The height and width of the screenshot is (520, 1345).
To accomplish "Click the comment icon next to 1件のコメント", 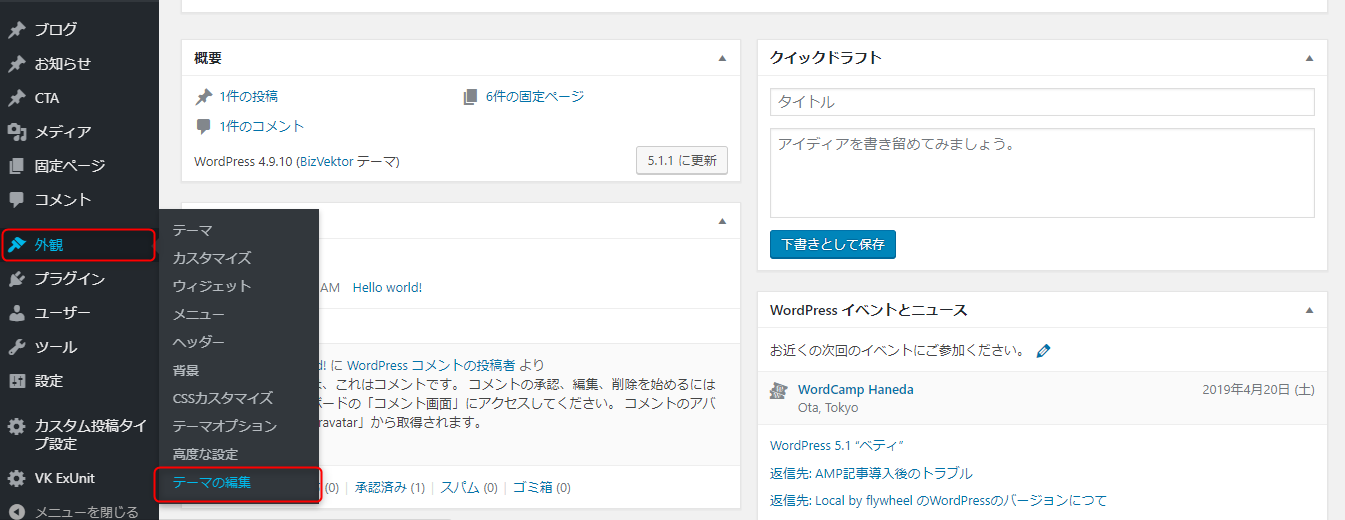I will [x=204, y=127].
